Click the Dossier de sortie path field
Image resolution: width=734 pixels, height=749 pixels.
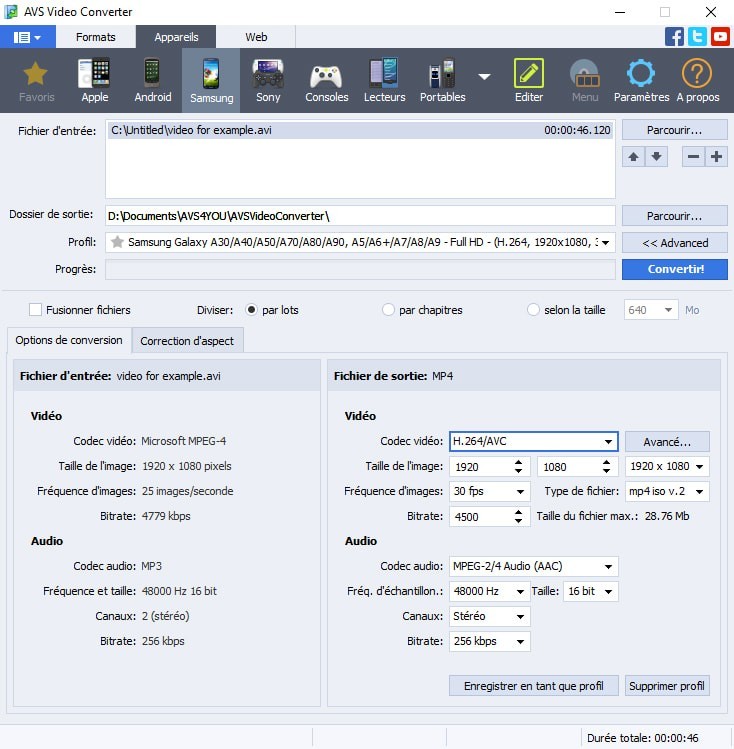point(360,216)
